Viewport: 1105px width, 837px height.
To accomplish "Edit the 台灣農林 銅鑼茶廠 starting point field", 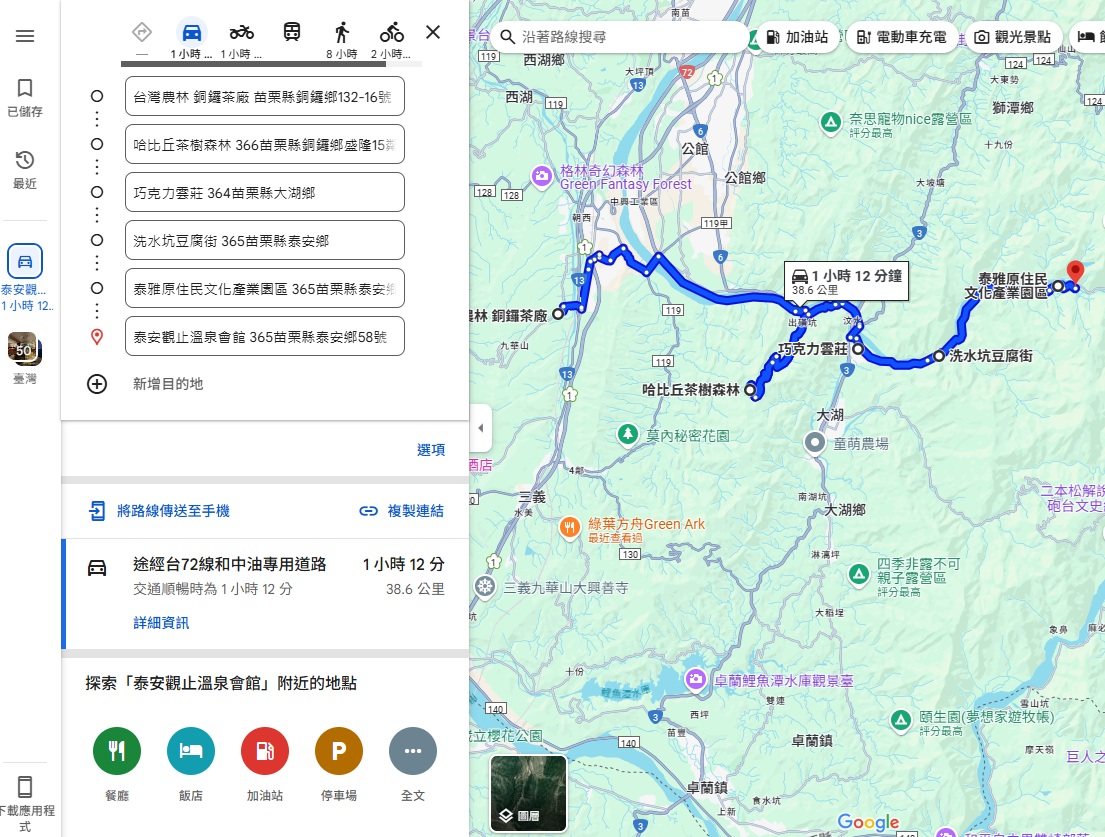I will (265, 97).
